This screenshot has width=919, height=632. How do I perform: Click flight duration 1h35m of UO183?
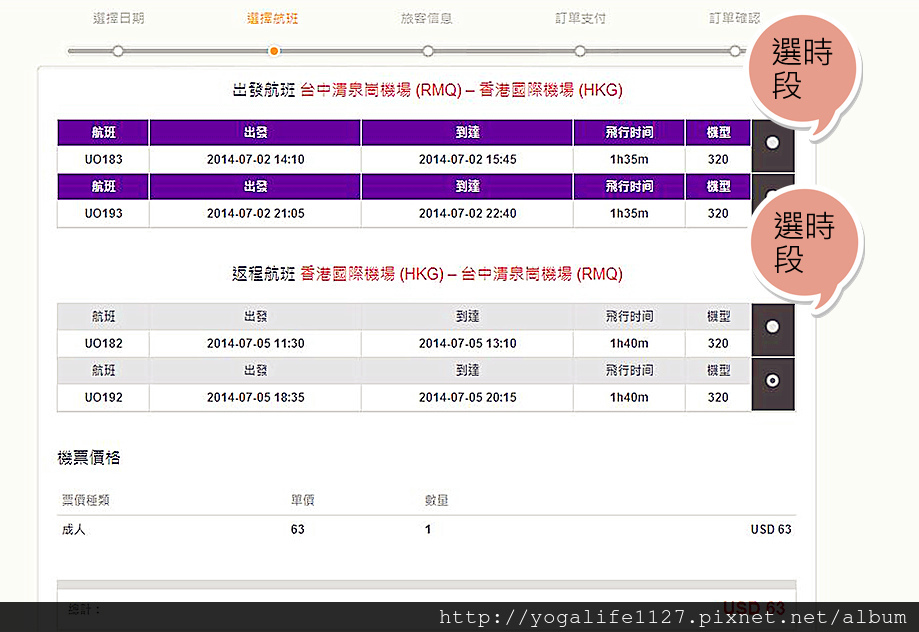tap(629, 159)
